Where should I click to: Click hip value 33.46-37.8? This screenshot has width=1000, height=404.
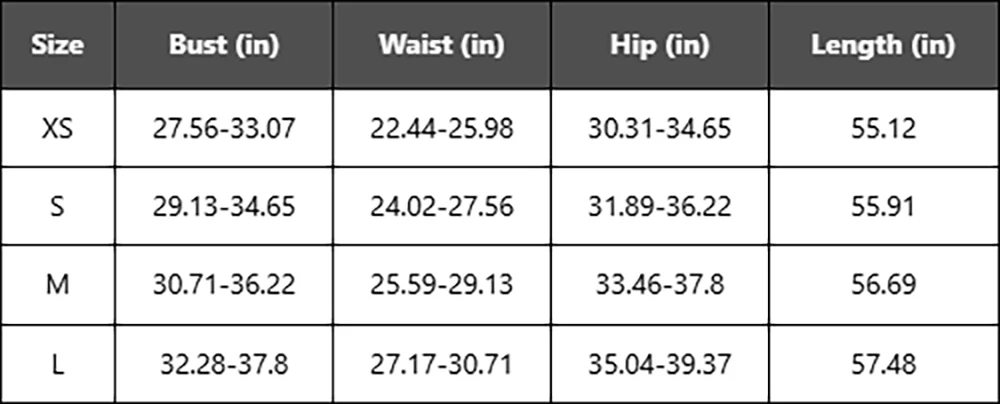click(x=659, y=285)
